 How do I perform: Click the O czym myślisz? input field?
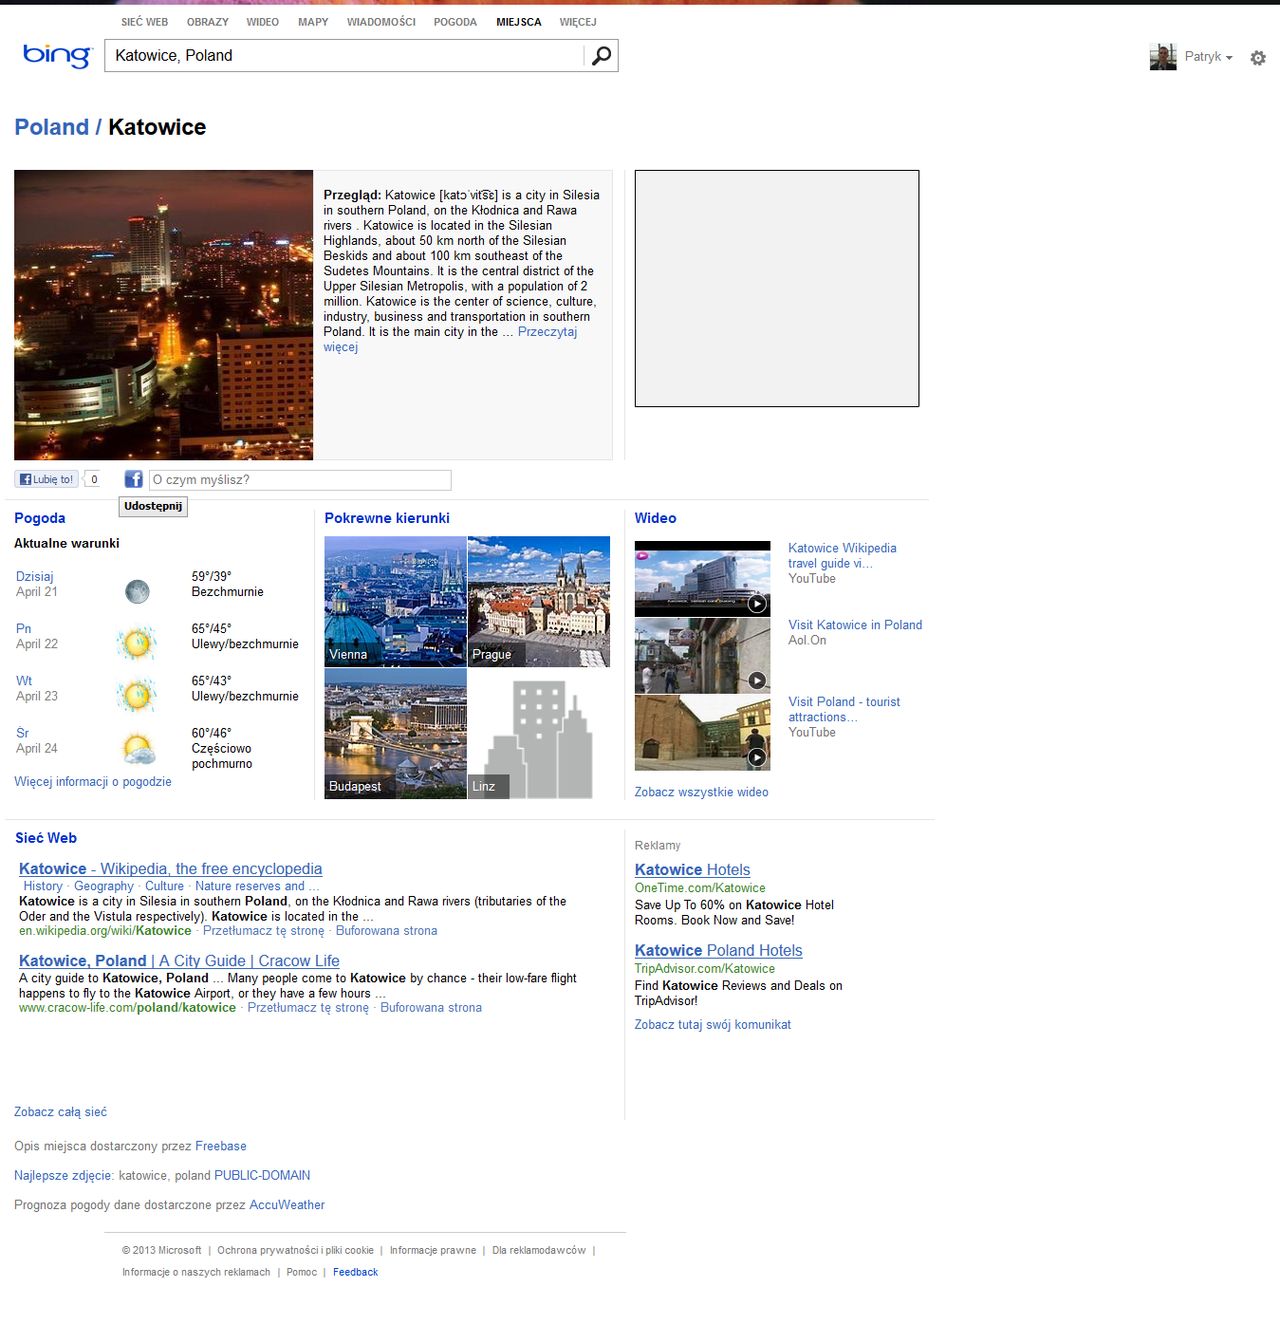tap(300, 480)
